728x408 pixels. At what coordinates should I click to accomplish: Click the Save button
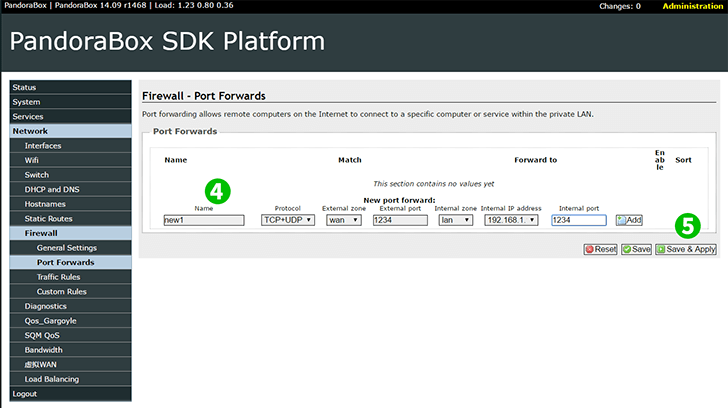(x=637, y=249)
